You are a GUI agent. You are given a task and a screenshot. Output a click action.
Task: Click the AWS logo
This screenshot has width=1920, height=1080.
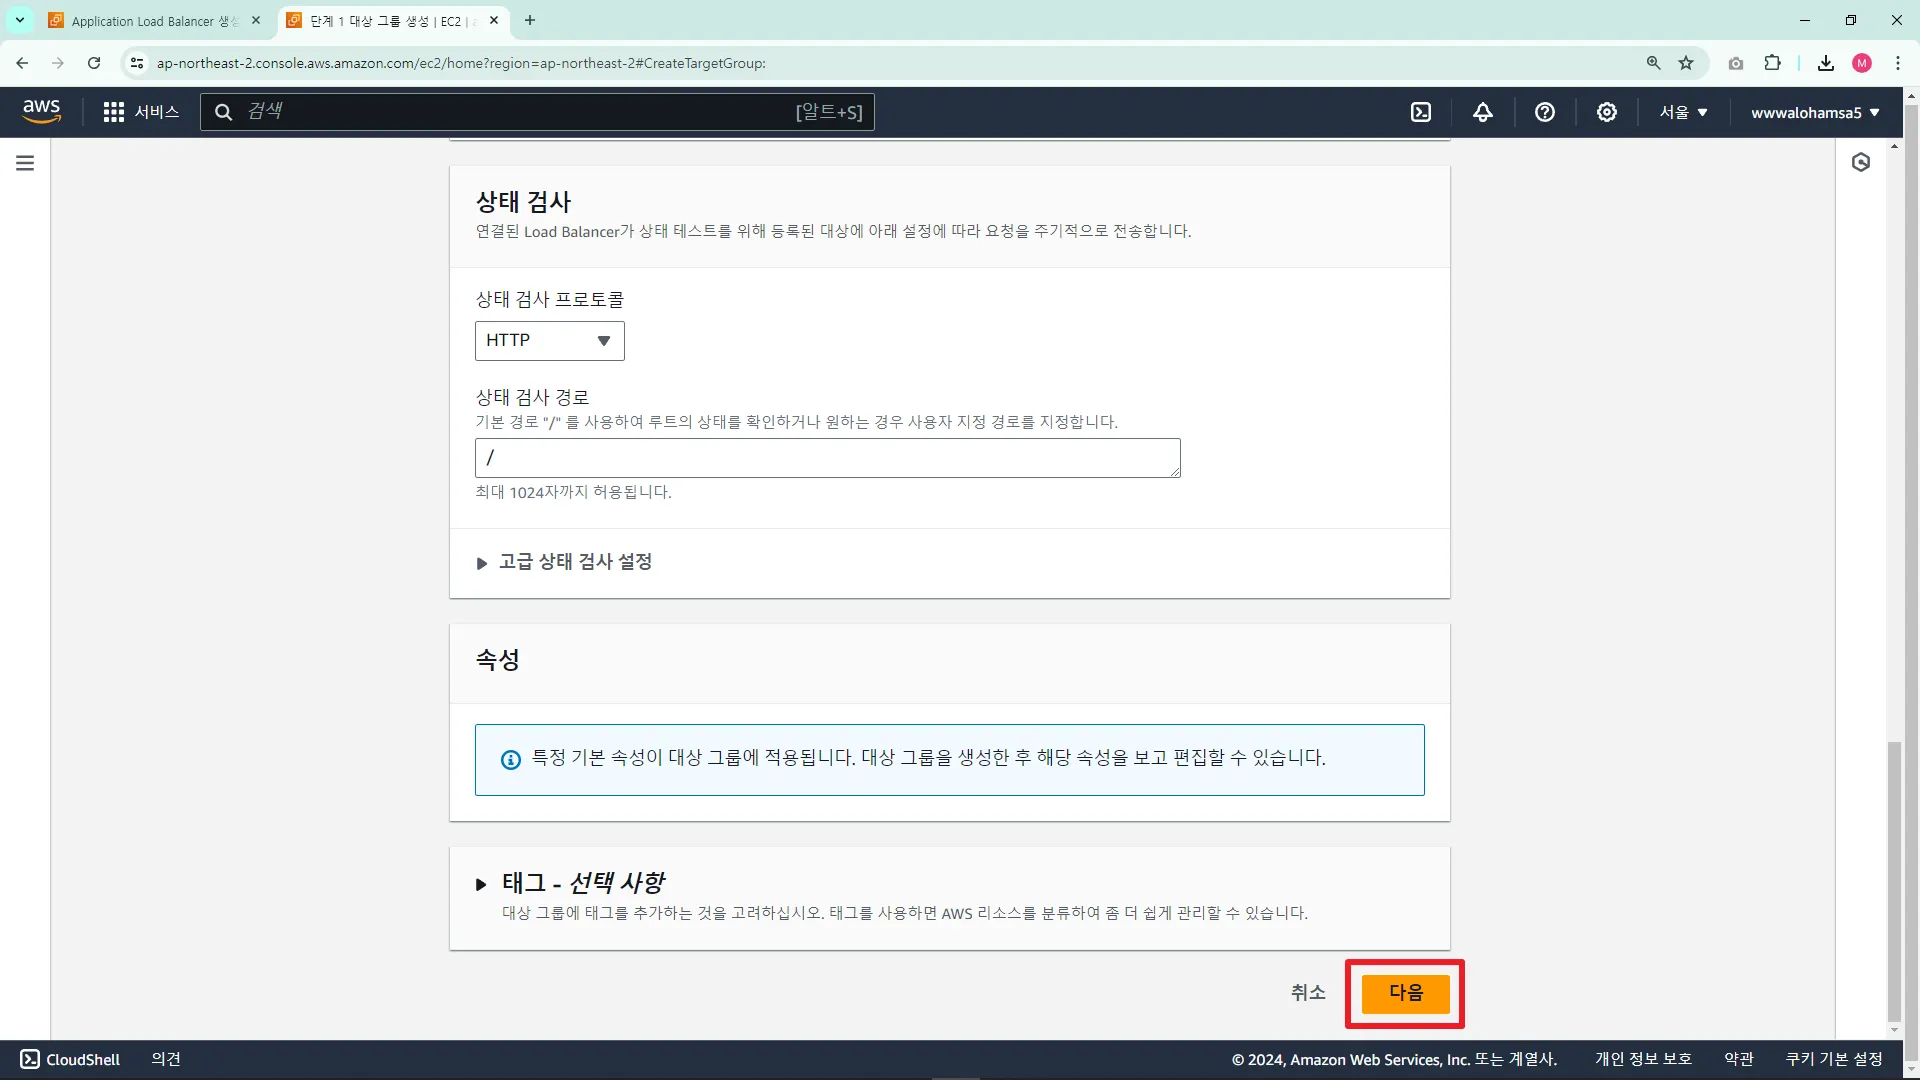pos(41,111)
